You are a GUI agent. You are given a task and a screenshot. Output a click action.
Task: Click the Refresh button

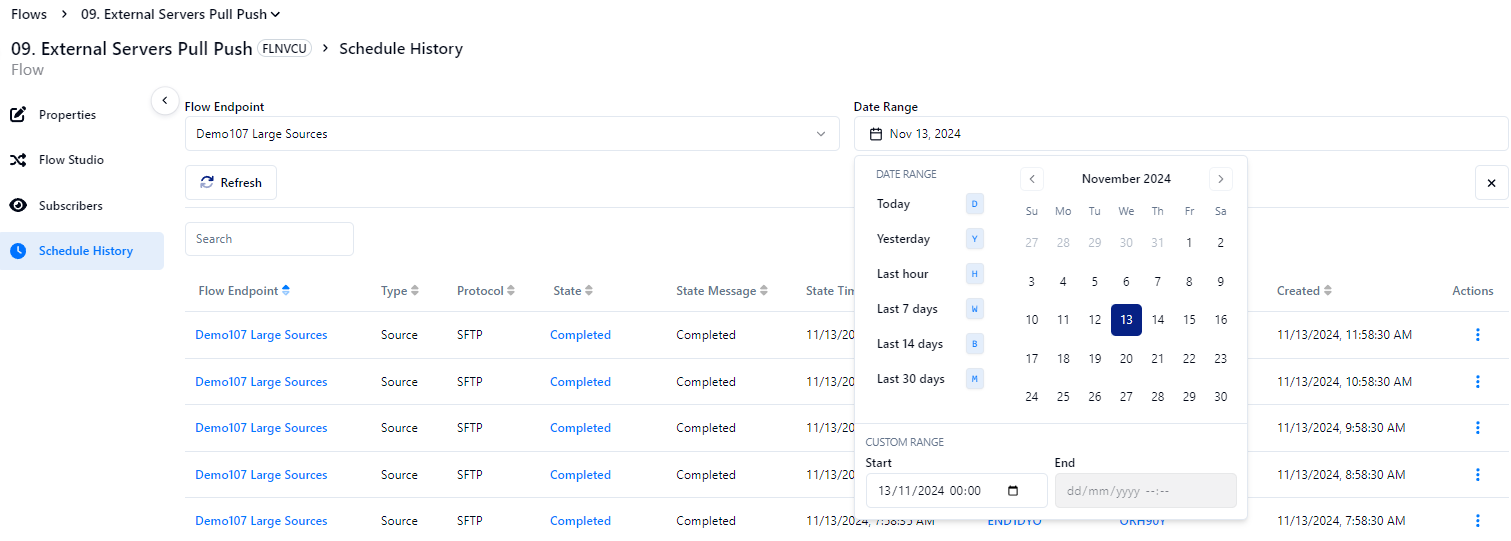[231, 183]
